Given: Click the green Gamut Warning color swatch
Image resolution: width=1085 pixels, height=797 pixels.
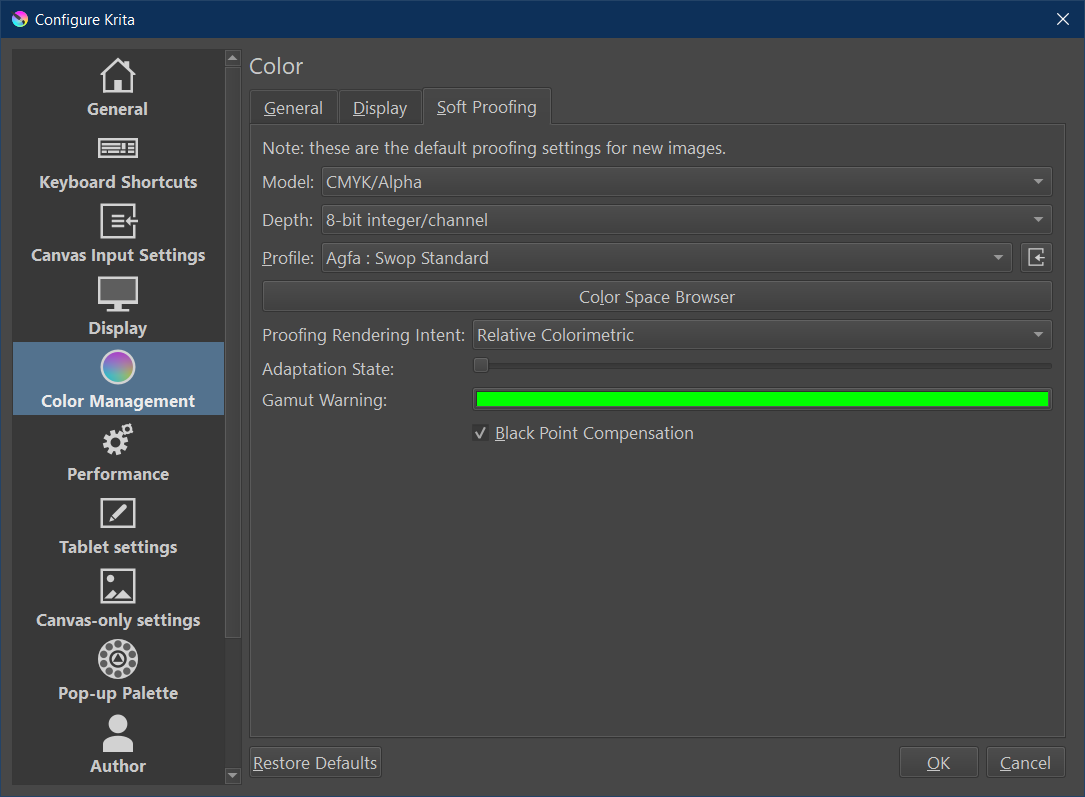Looking at the screenshot, I should pos(762,399).
